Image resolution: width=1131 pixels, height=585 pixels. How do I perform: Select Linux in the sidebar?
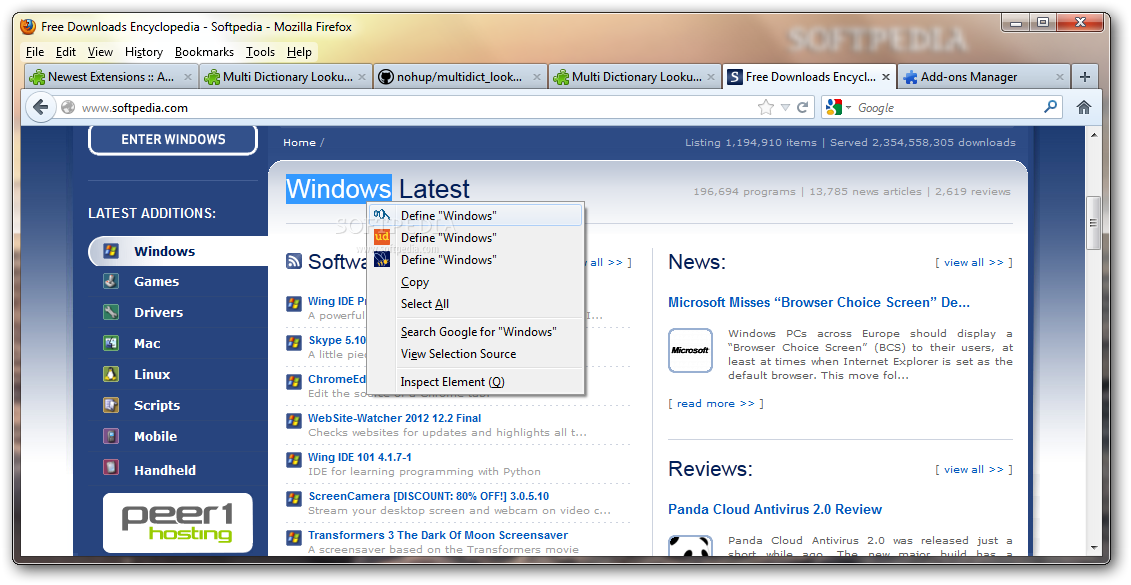(x=152, y=374)
